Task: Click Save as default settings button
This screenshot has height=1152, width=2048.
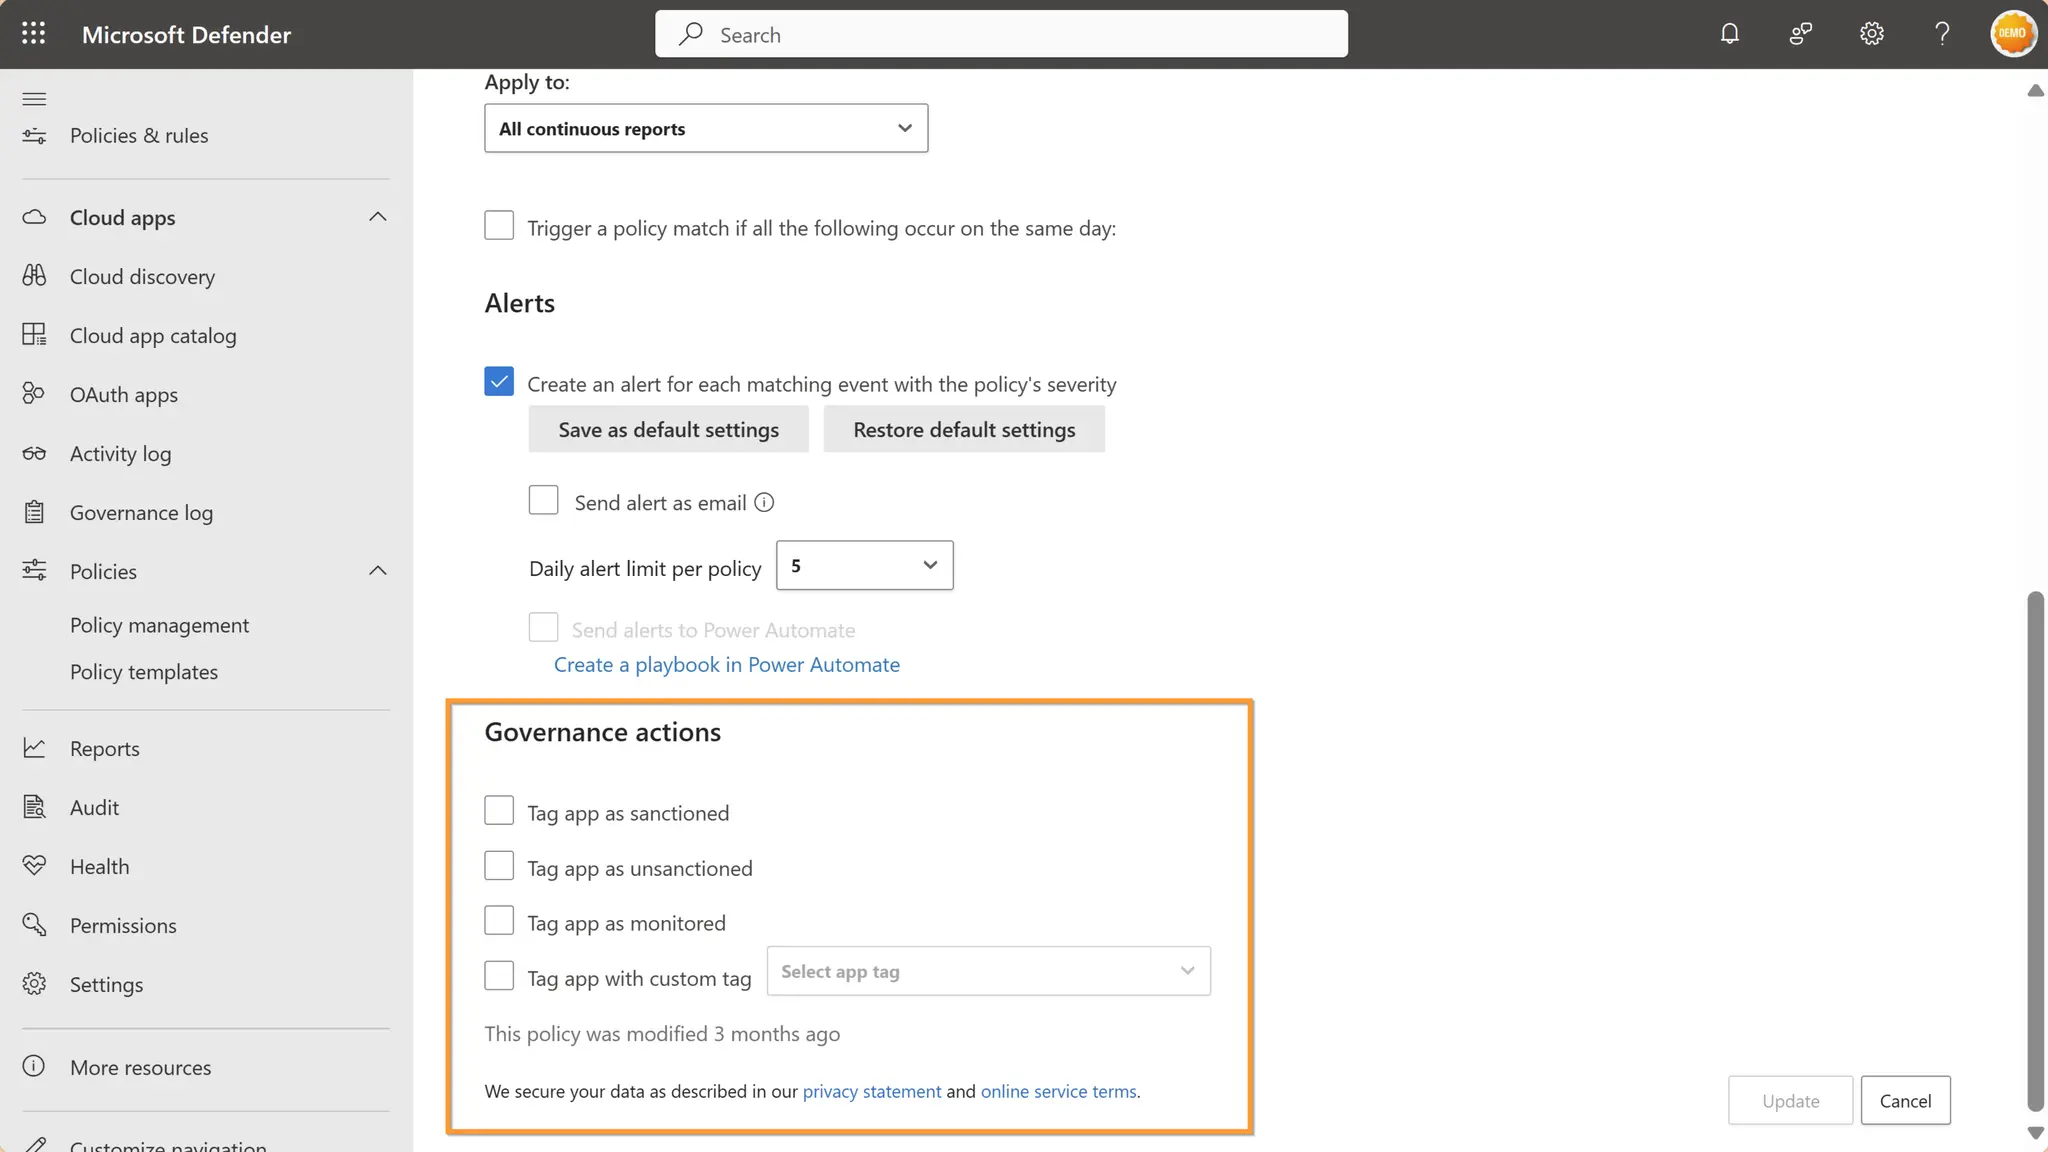Action: tap(668, 430)
